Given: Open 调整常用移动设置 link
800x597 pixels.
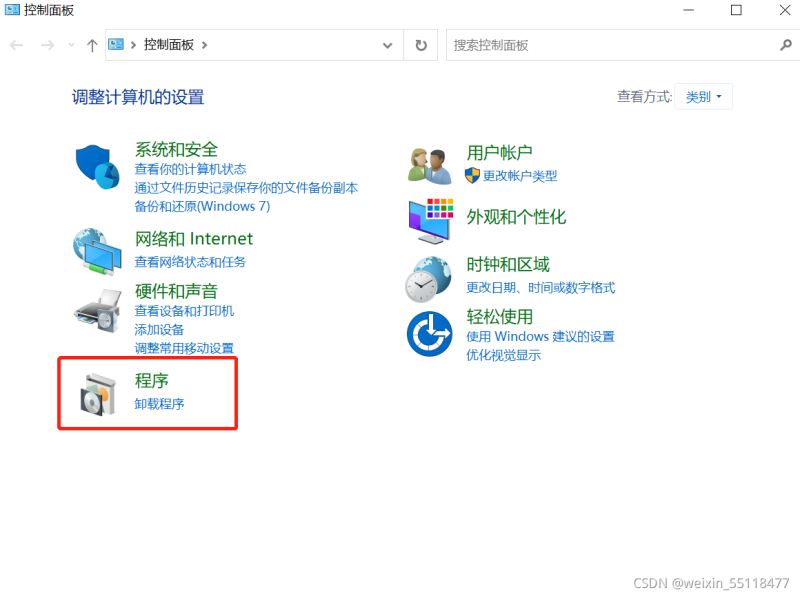Looking at the screenshot, I should pyautogui.click(x=184, y=348).
